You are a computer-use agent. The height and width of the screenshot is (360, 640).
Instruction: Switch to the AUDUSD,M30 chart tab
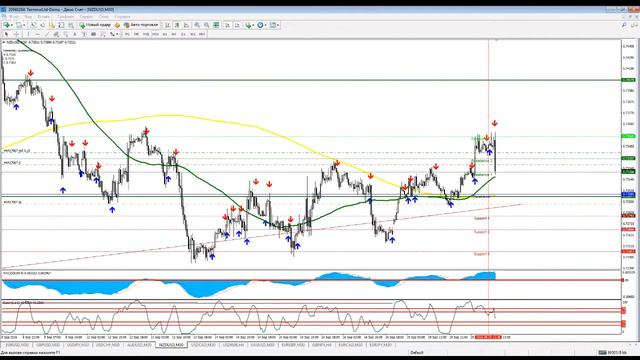(139, 345)
